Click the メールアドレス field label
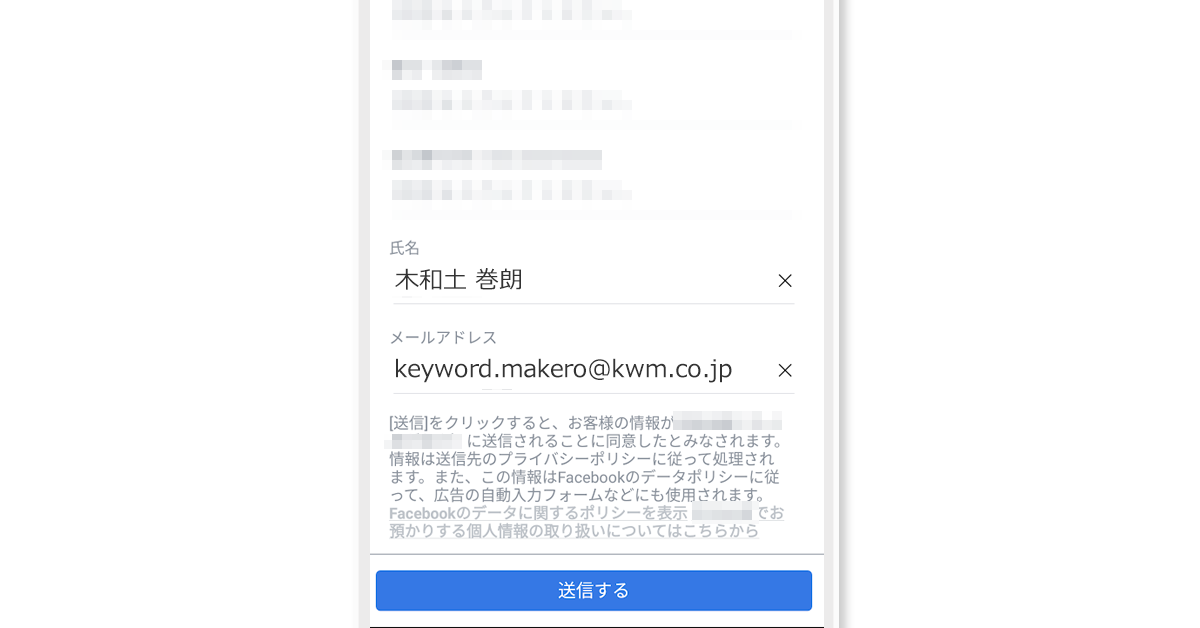Screen dimensions: 1200x628 [x=443, y=337]
